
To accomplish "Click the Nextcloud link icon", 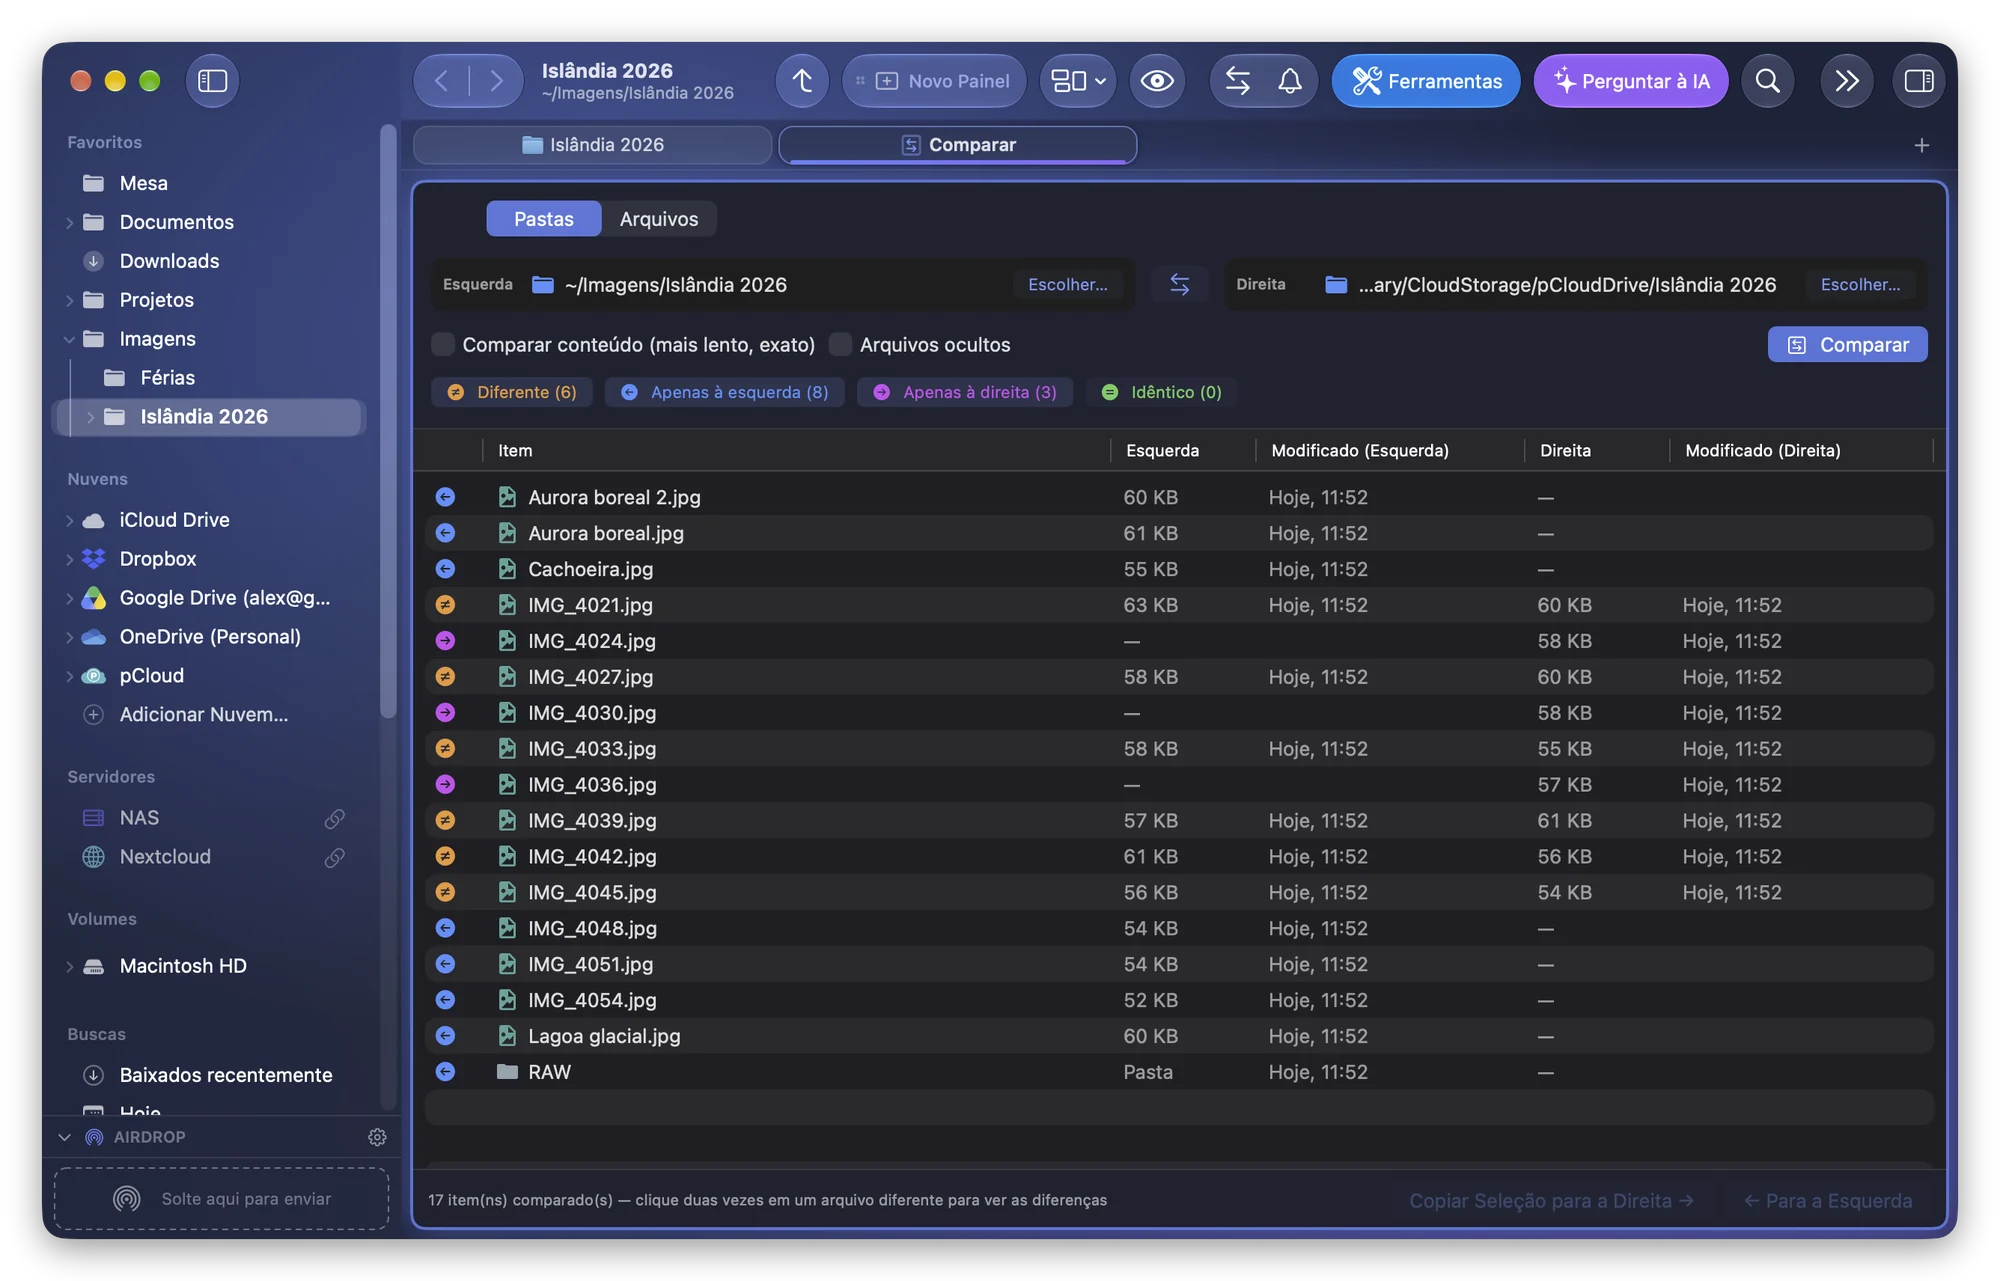I will point(335,859).
